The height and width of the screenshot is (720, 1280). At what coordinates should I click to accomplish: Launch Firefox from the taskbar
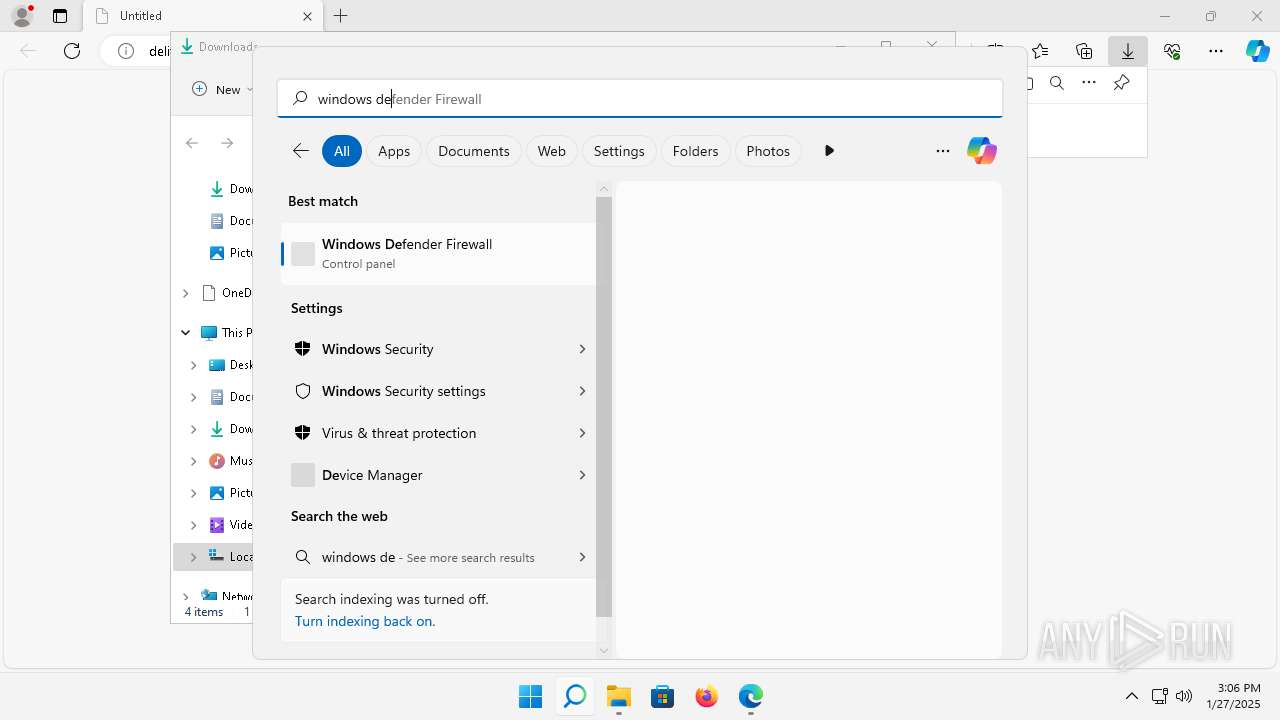pos(707,696)
